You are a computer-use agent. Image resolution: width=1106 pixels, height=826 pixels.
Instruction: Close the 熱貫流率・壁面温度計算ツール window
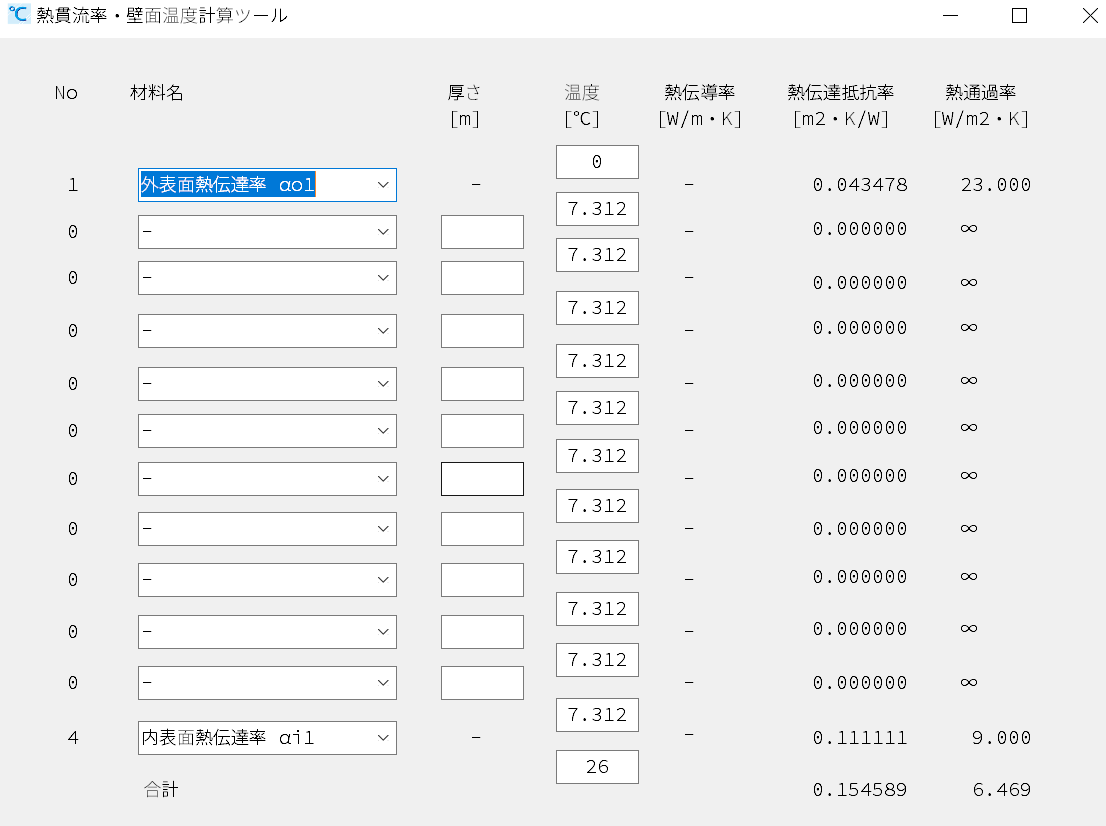point(1089,15)
